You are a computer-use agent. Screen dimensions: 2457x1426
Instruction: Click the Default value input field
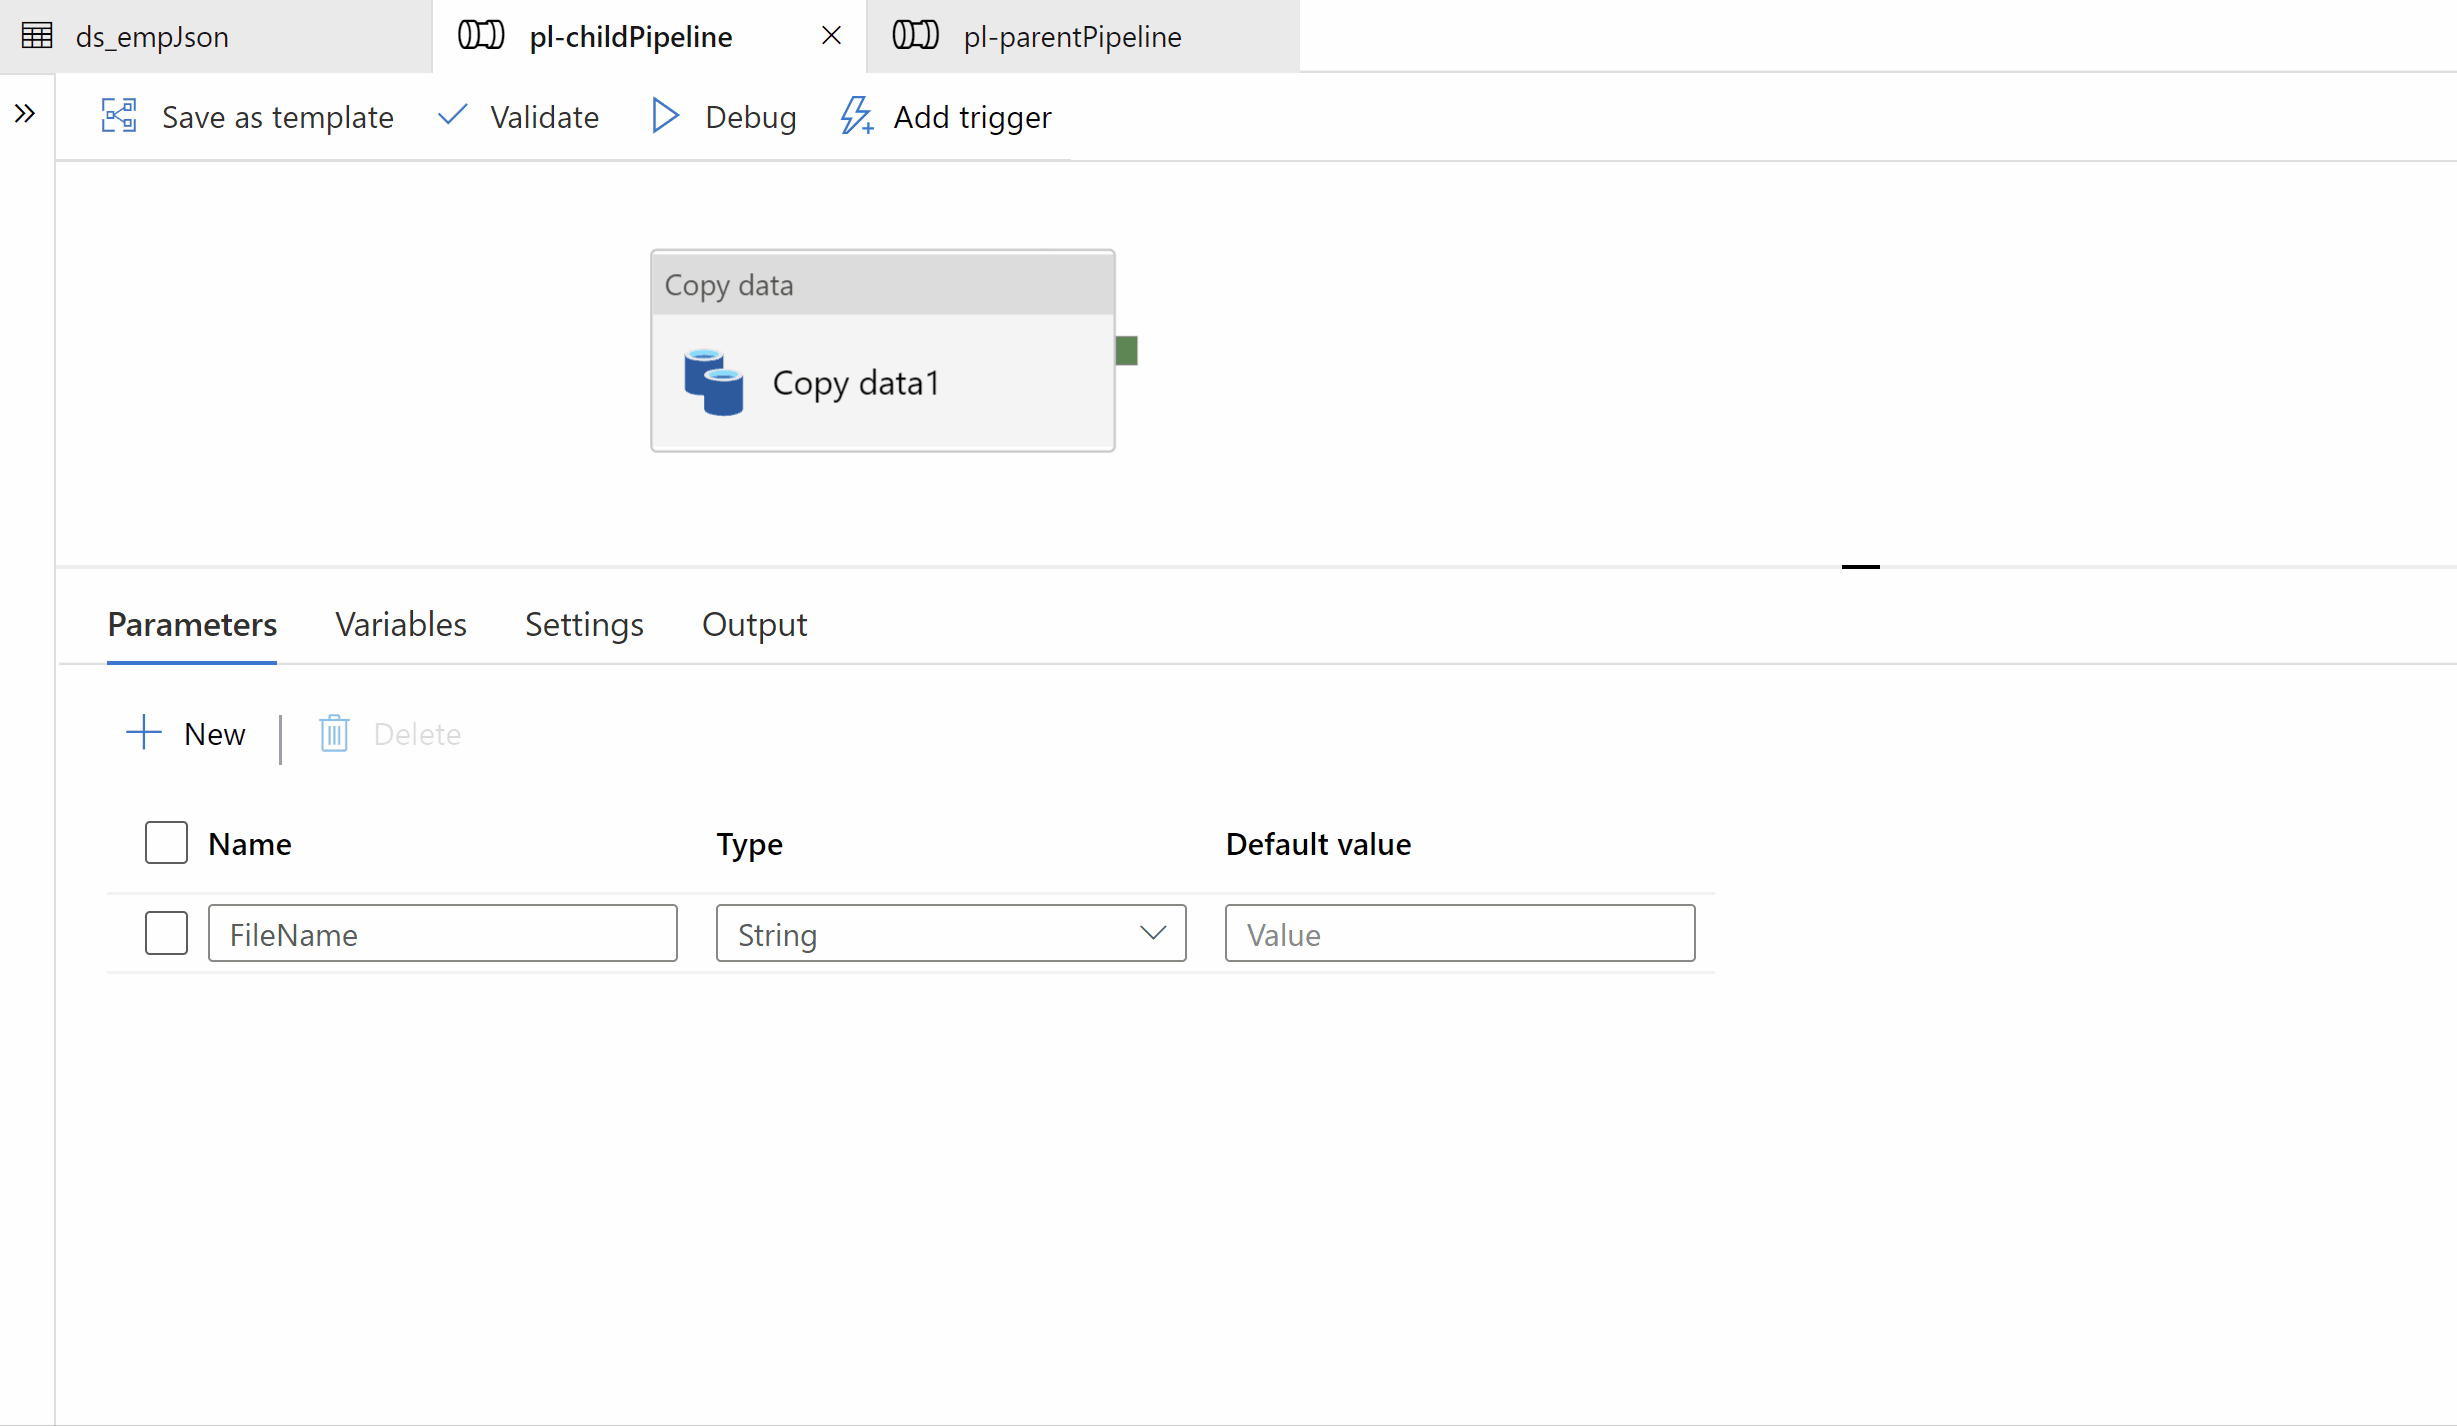(1459, 933)
